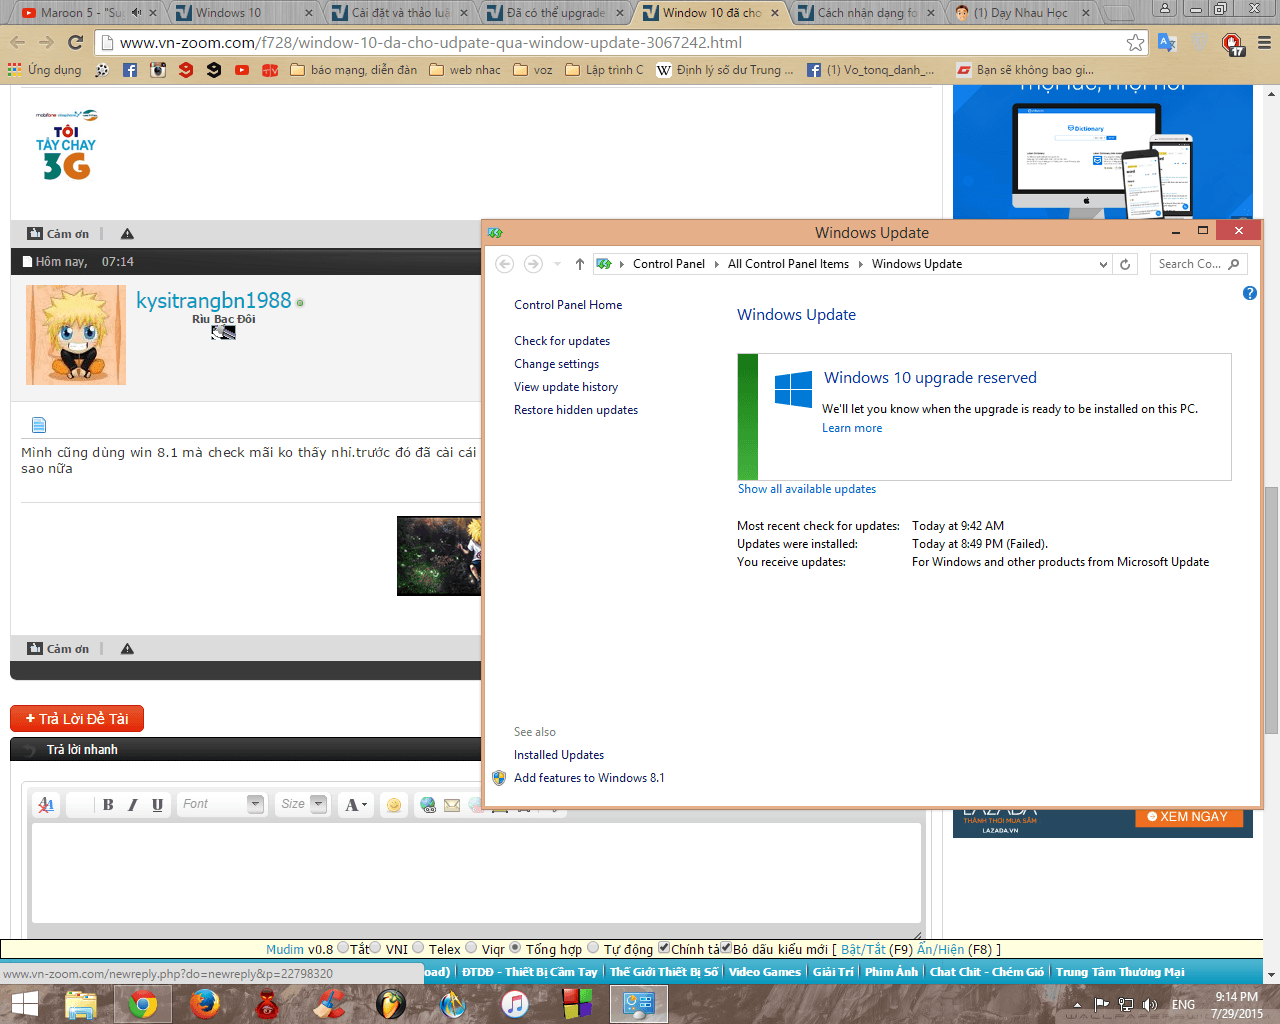This screenshot has height=1024, width=1280.
Task: Click the back arrow in Windows Update window
Action: (x=505, y=264)
